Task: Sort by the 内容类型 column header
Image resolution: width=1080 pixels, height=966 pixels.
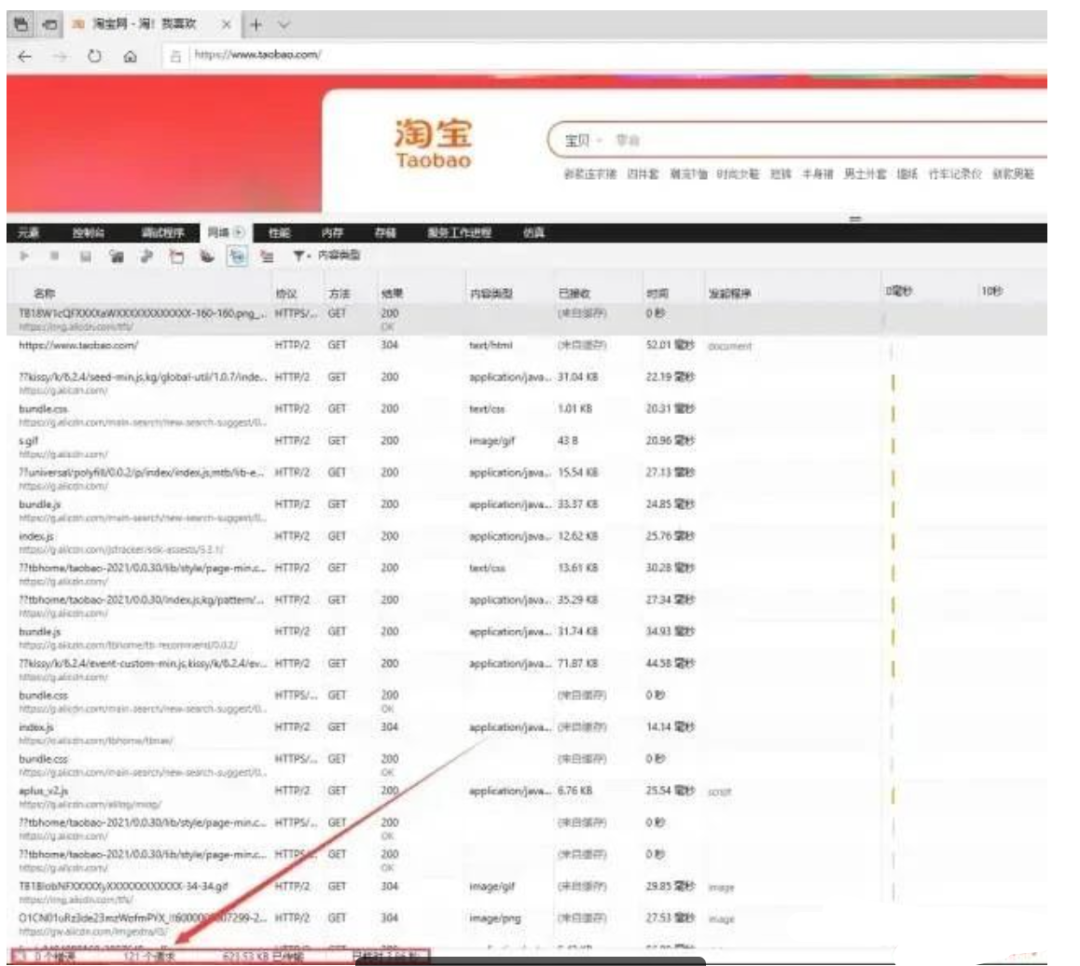Action: (x=491, y=294)
